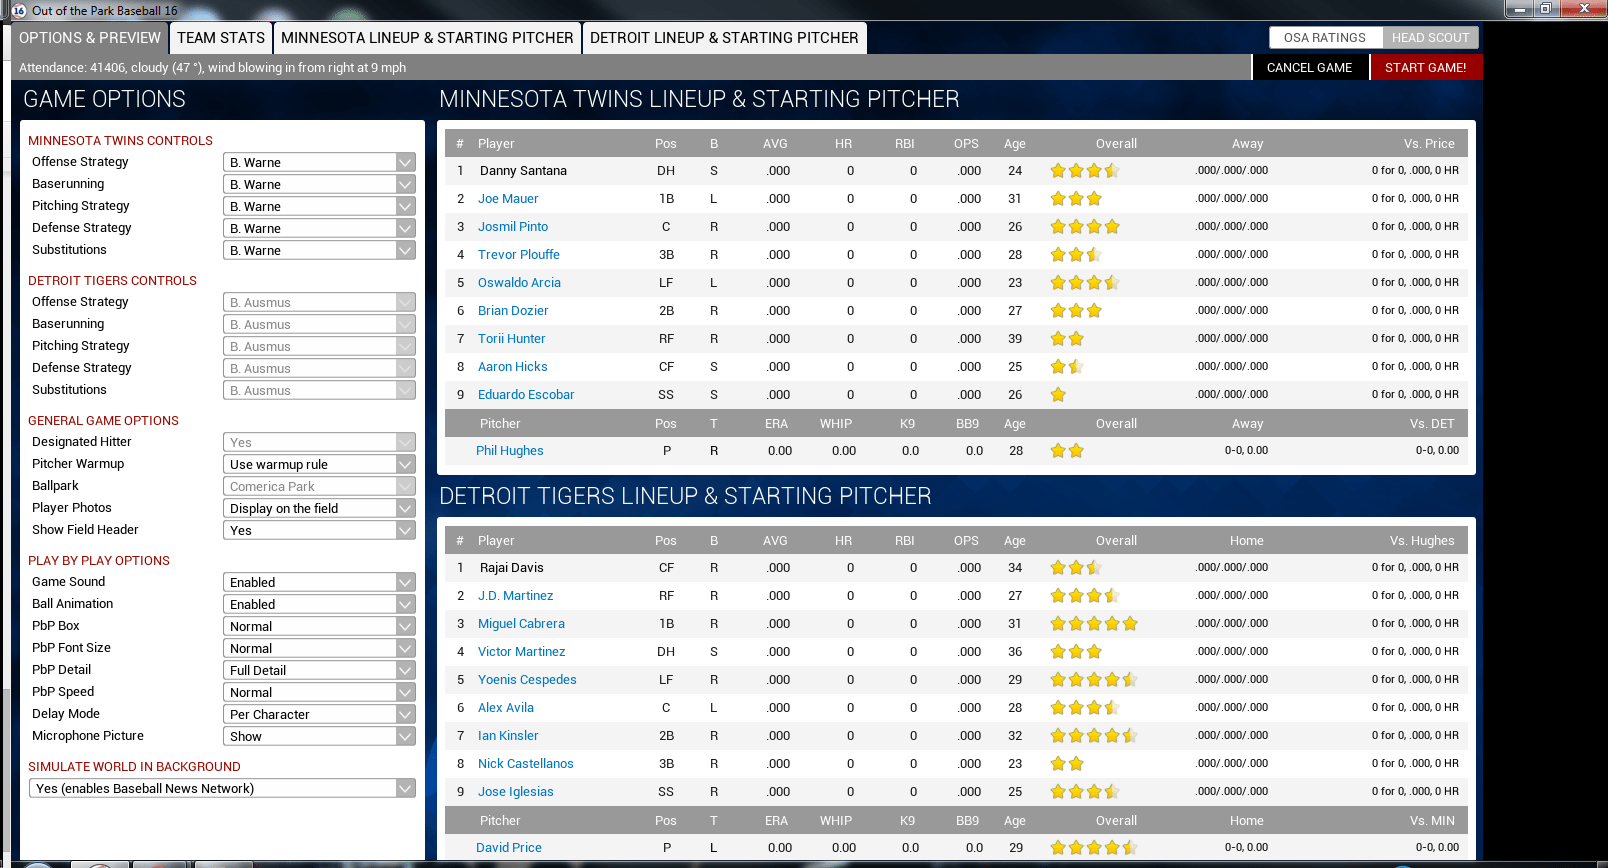Open Ian Kinsler's player link
Image resolution: width=1608 pixels, height=868 pixels.
point(508,736)
